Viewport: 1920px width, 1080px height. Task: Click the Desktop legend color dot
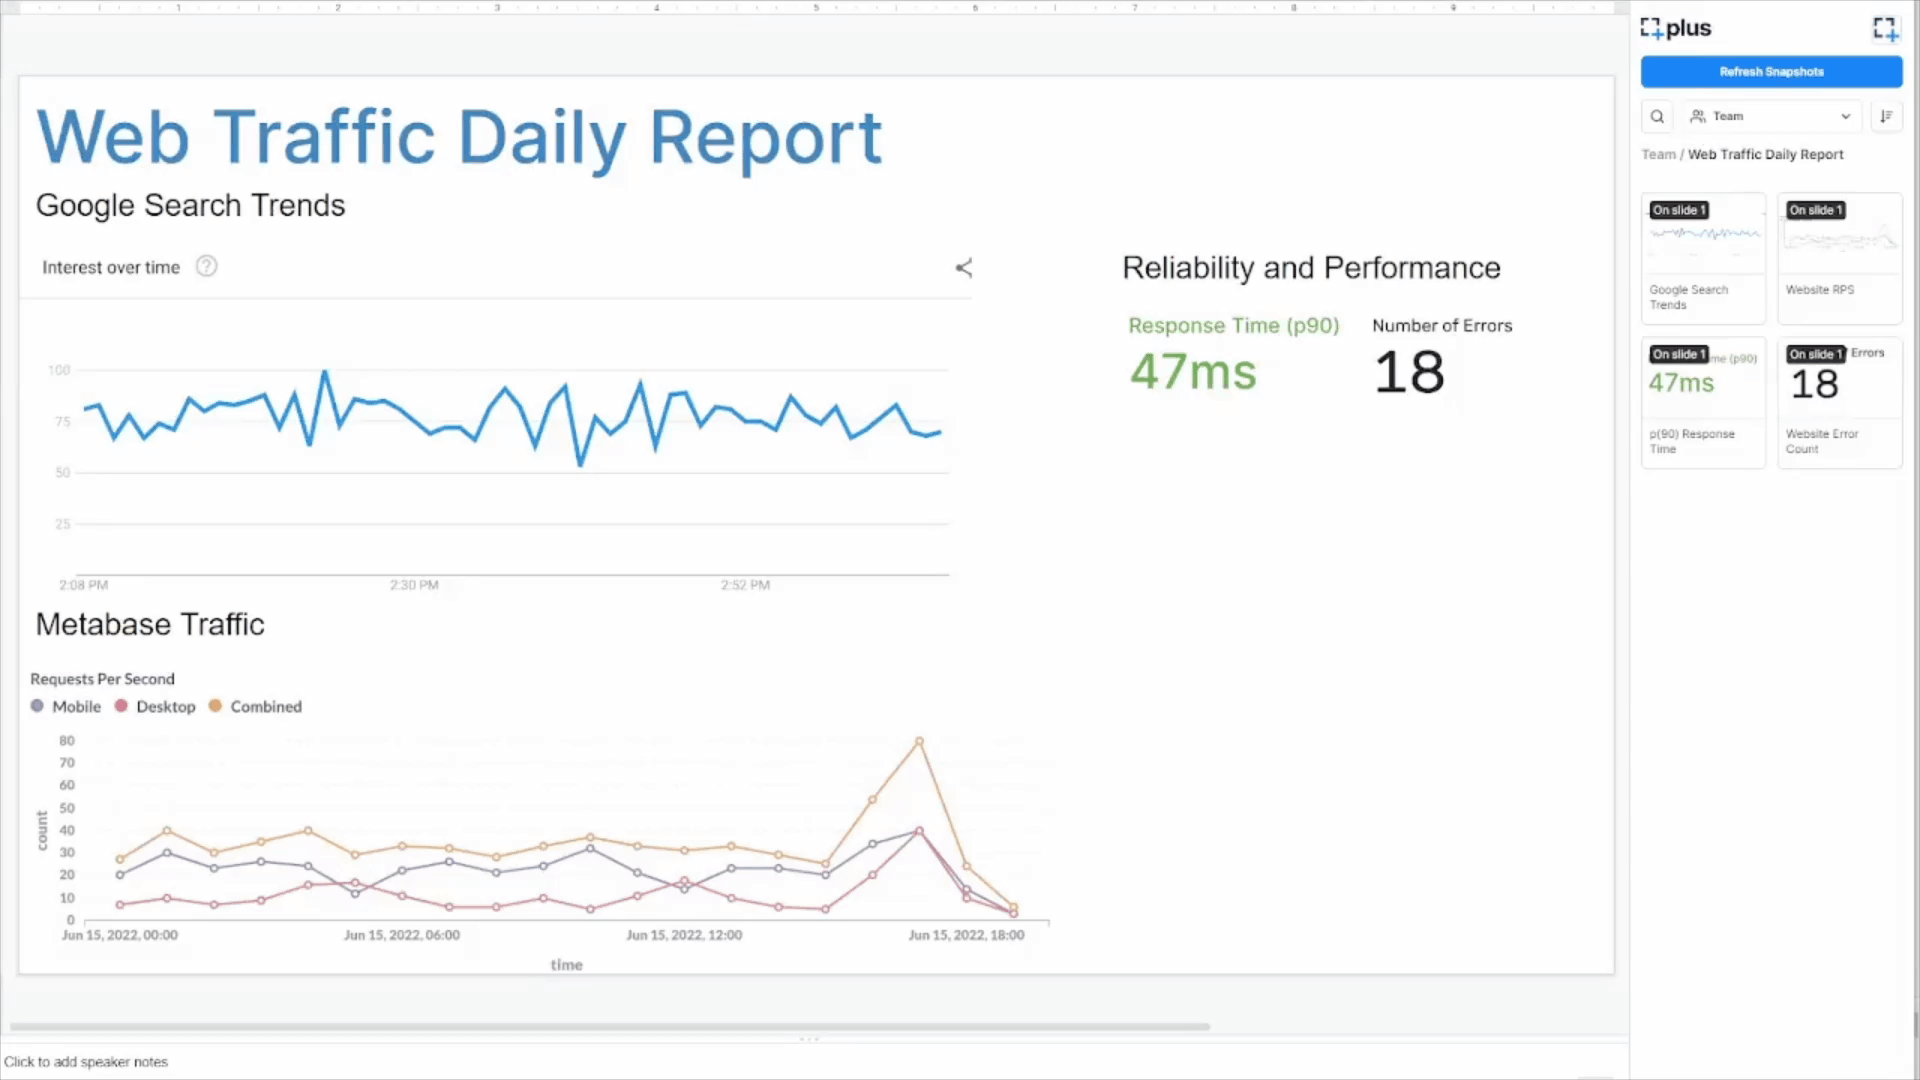[x=121, y=706]
